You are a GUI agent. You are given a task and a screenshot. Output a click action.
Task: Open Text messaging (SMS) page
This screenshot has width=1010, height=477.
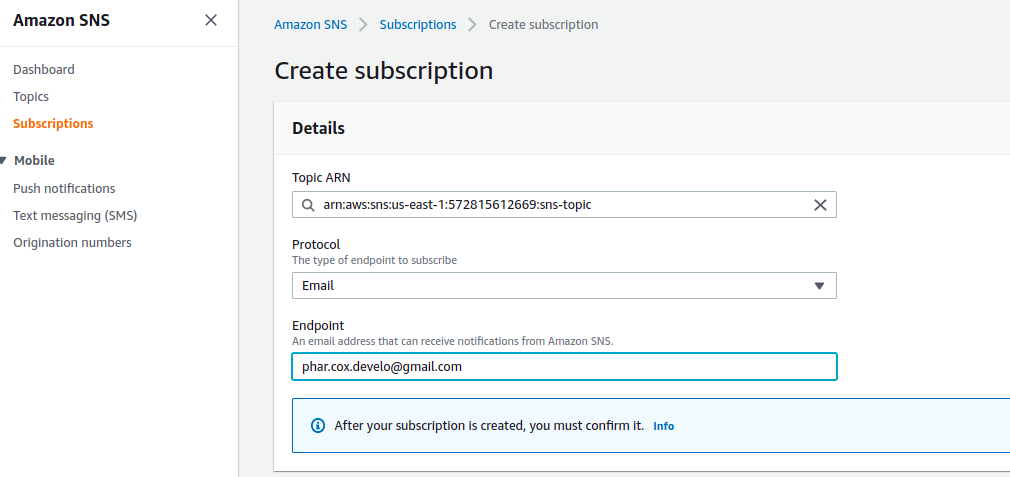(75, 216)
